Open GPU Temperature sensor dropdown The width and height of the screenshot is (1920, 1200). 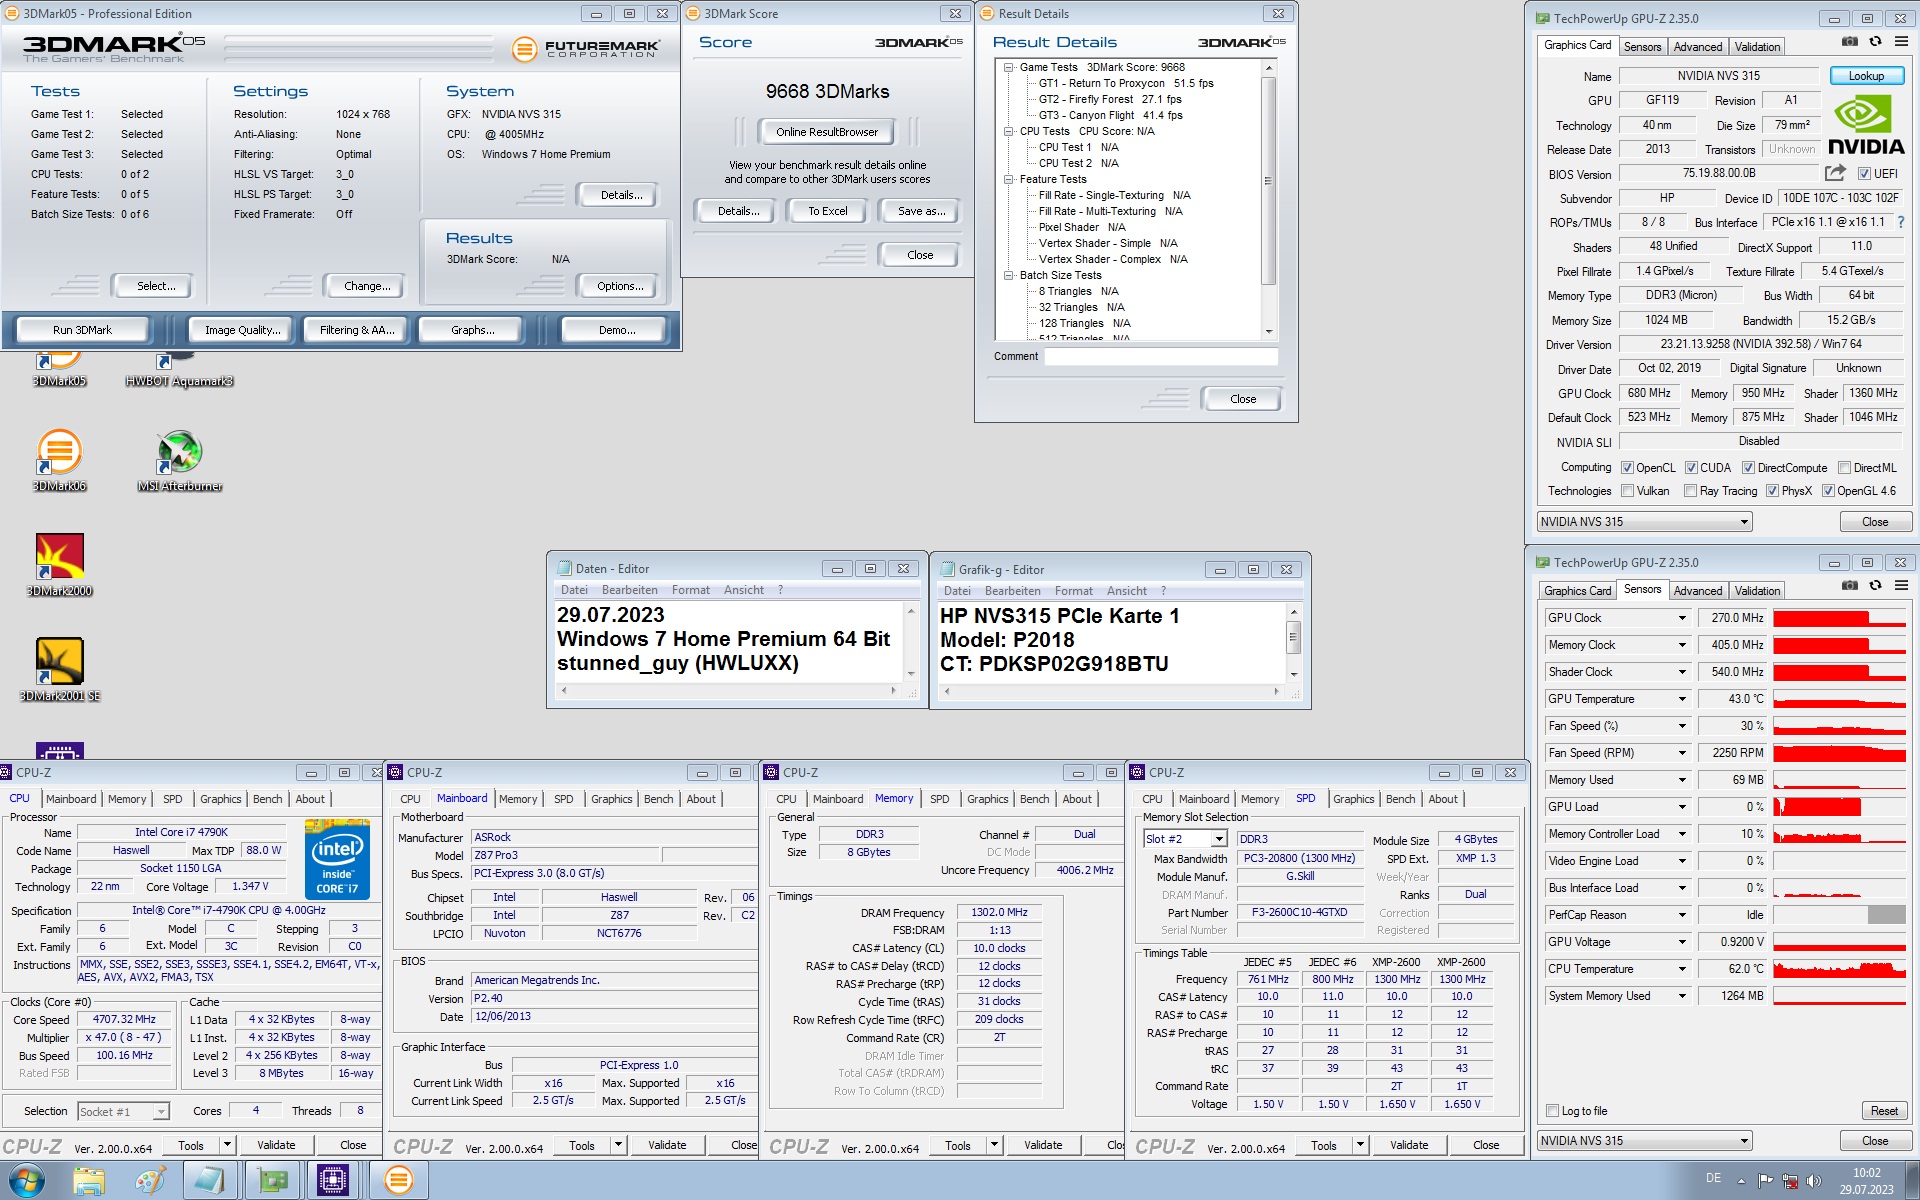1681,699
